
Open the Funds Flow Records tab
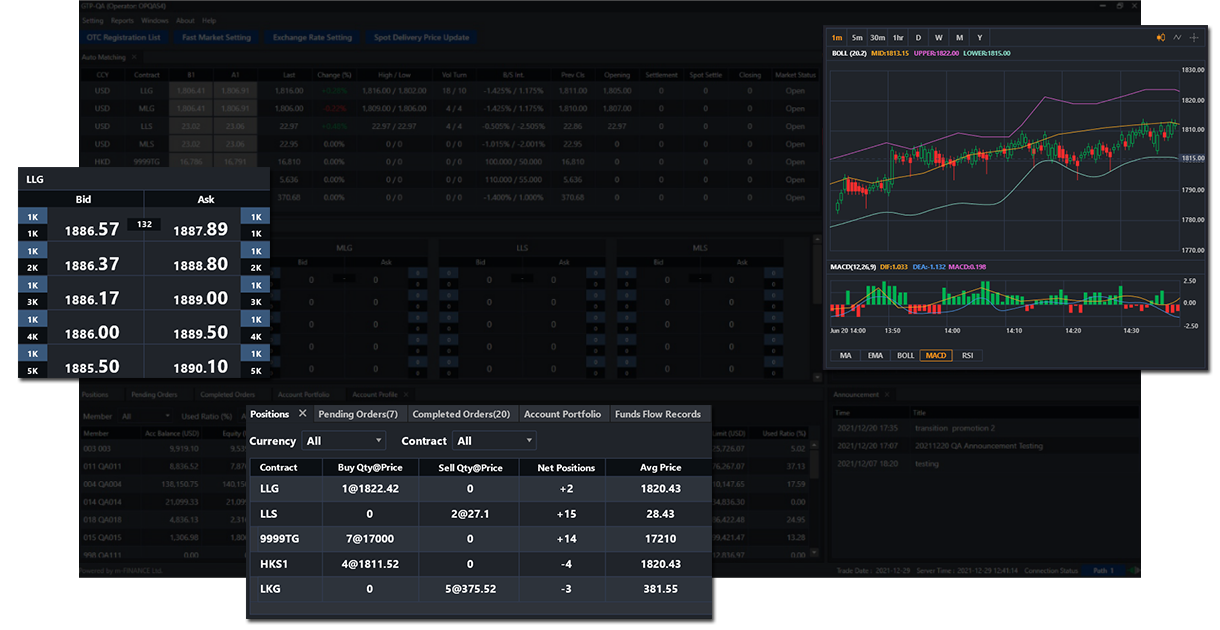[658, 414]
